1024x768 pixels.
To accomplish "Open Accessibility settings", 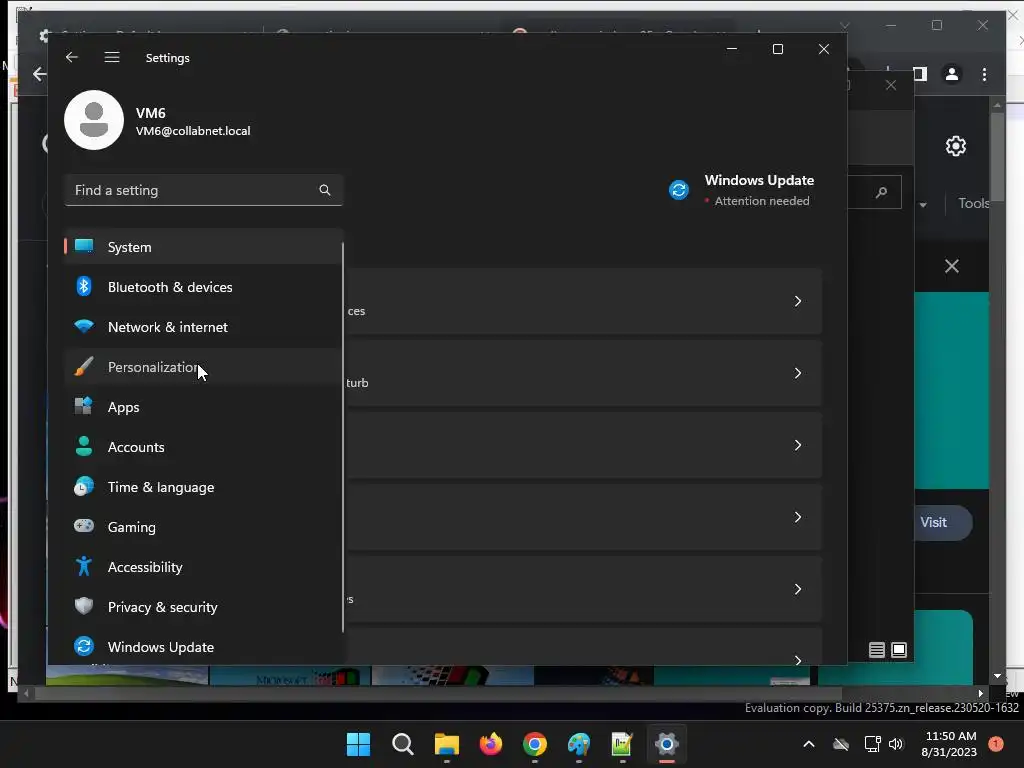I will (202, 567).
